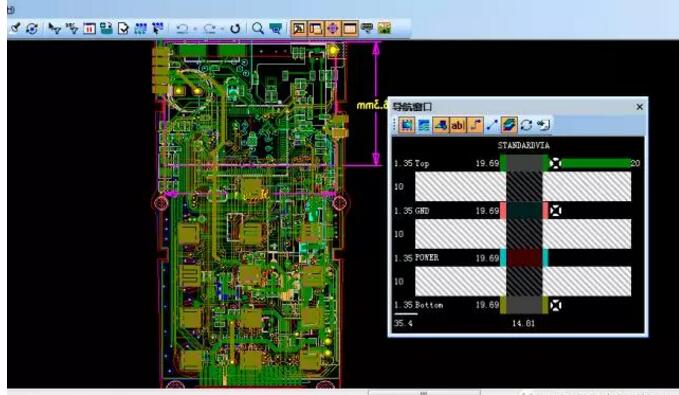
Task: Click the red pause-like window icon
Action: (89, 29)
